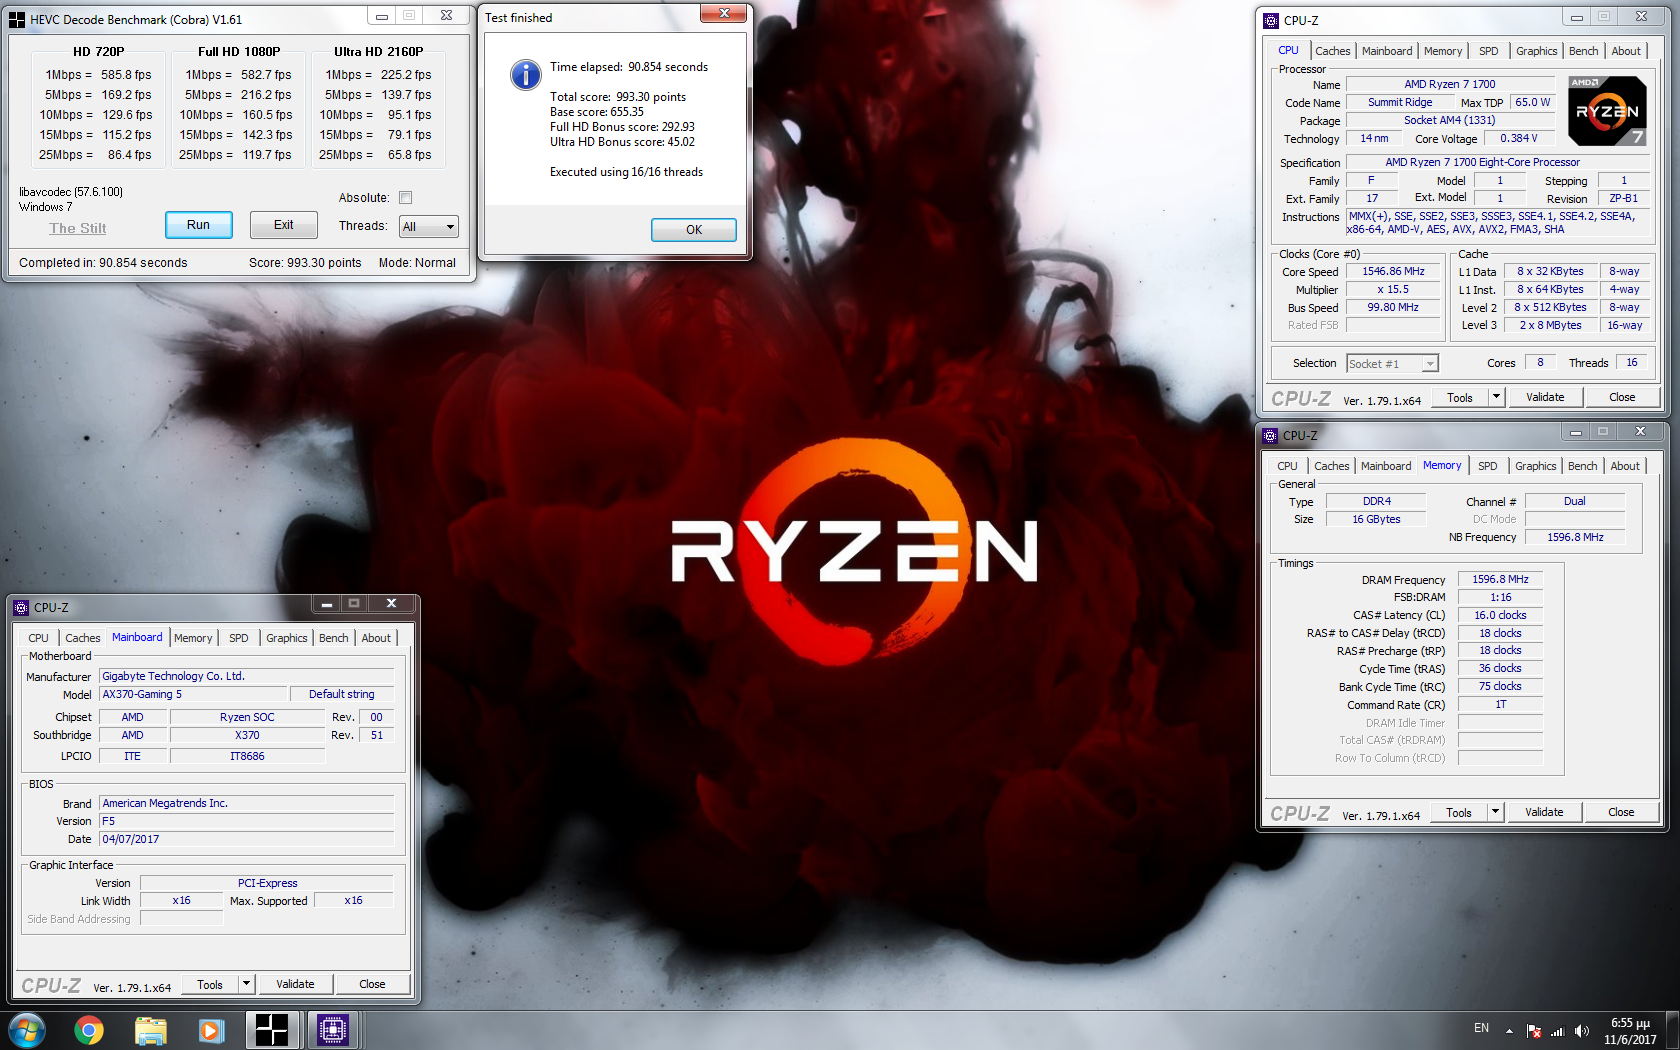Click Validate in Memory CPU-Z window

tap(1544, 812)
